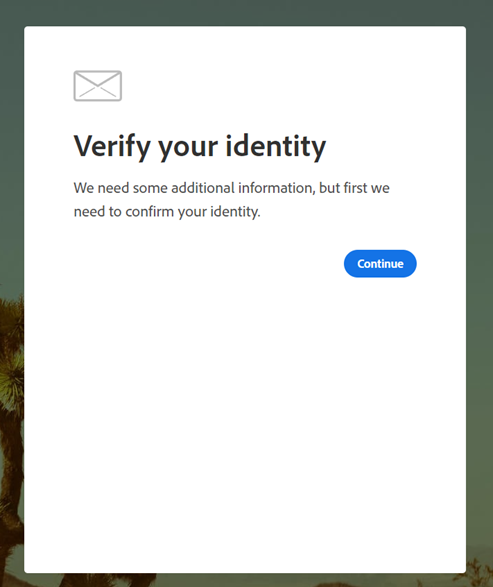Click the blue Continue button
The width and height of the screenshot is (493, 587).
(x=380, y=264)
